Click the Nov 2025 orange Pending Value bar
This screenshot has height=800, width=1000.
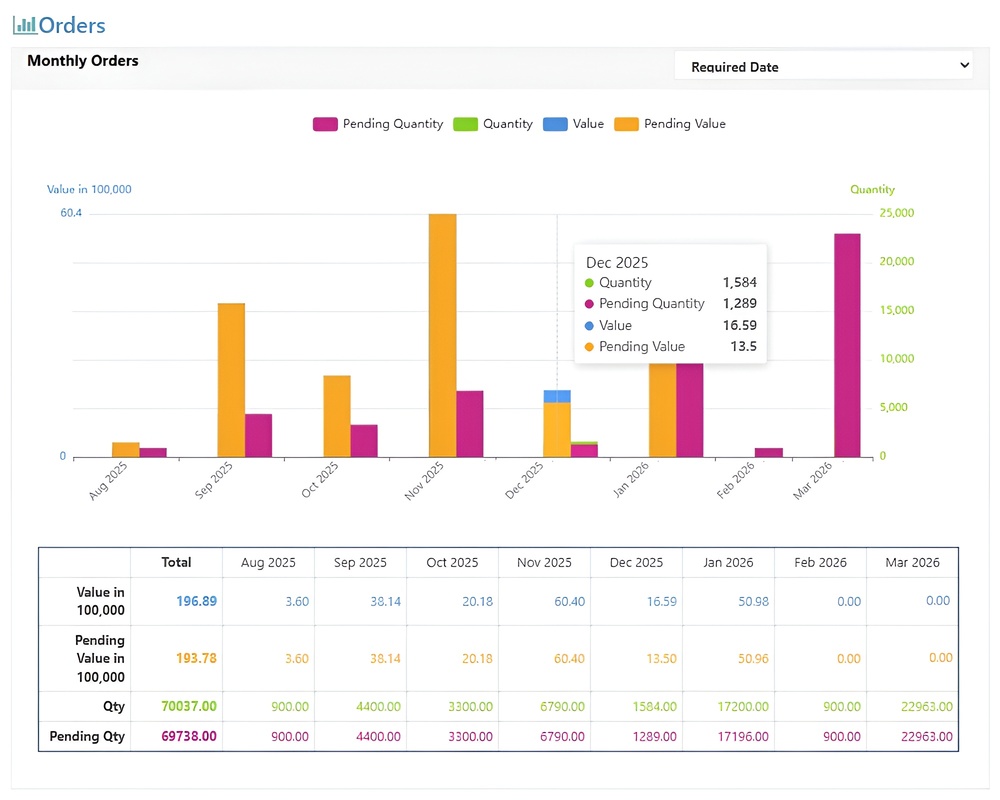pyautogui.click(x=443, y=335)
